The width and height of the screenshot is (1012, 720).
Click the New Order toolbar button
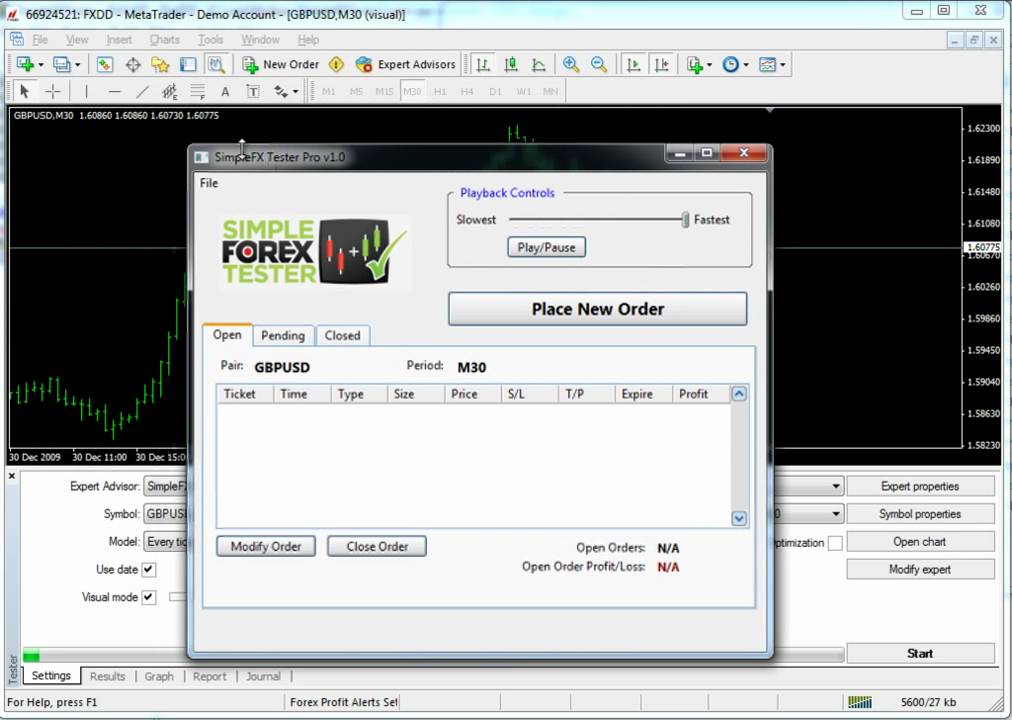coord(280,65)
